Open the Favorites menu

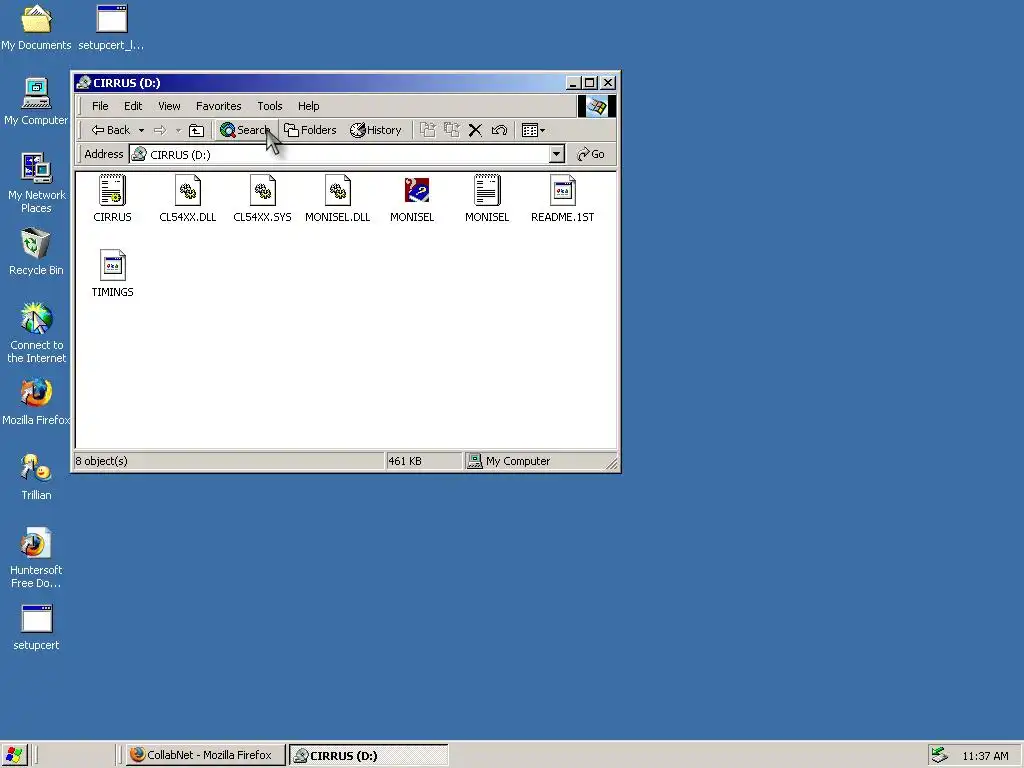(x=219, y=106)
